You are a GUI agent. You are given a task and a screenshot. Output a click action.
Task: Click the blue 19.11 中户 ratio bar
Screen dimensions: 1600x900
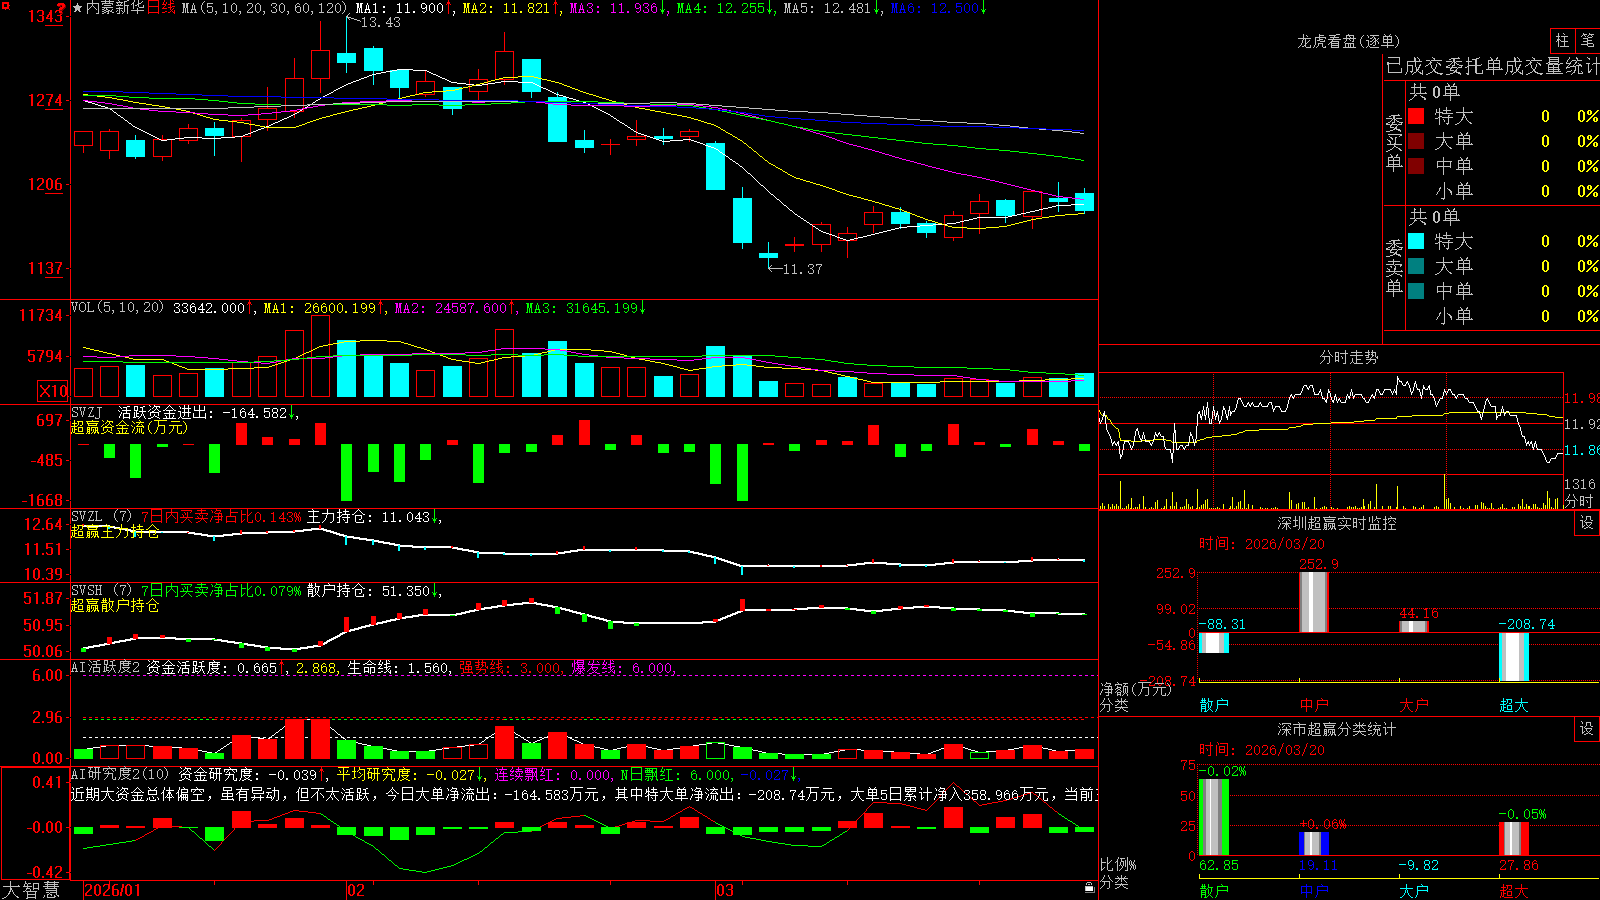coord(1314,844)
